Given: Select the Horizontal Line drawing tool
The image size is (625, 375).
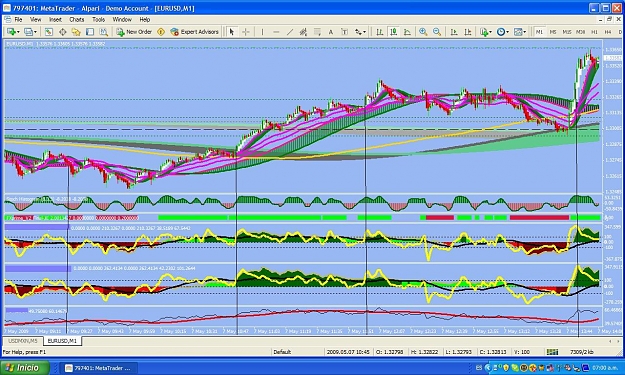Looking at the screenshot, I should (x=276, y=32).
